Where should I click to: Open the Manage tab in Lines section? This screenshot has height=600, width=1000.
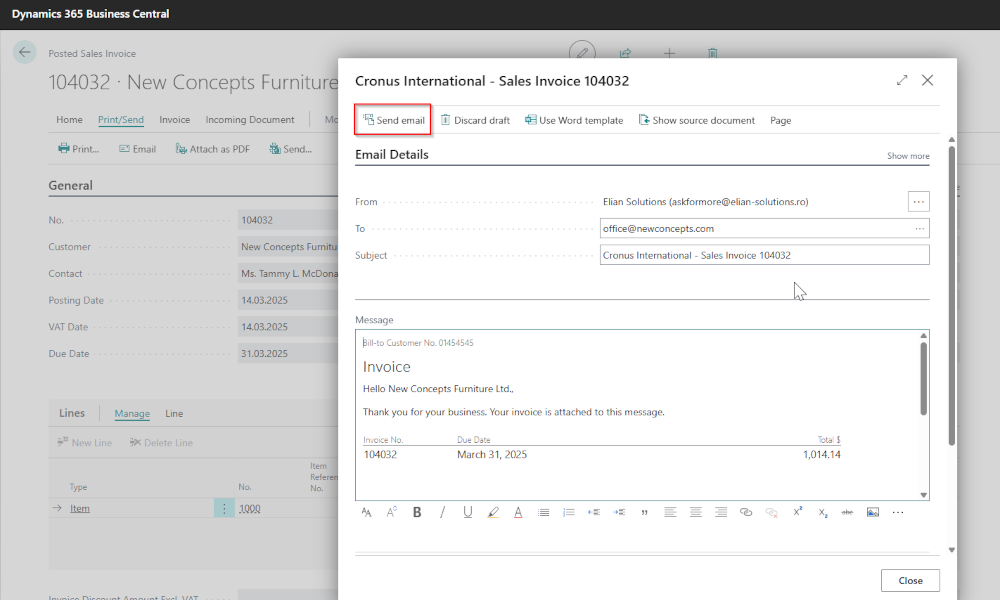pyautogui.click(x=132, y=413)
